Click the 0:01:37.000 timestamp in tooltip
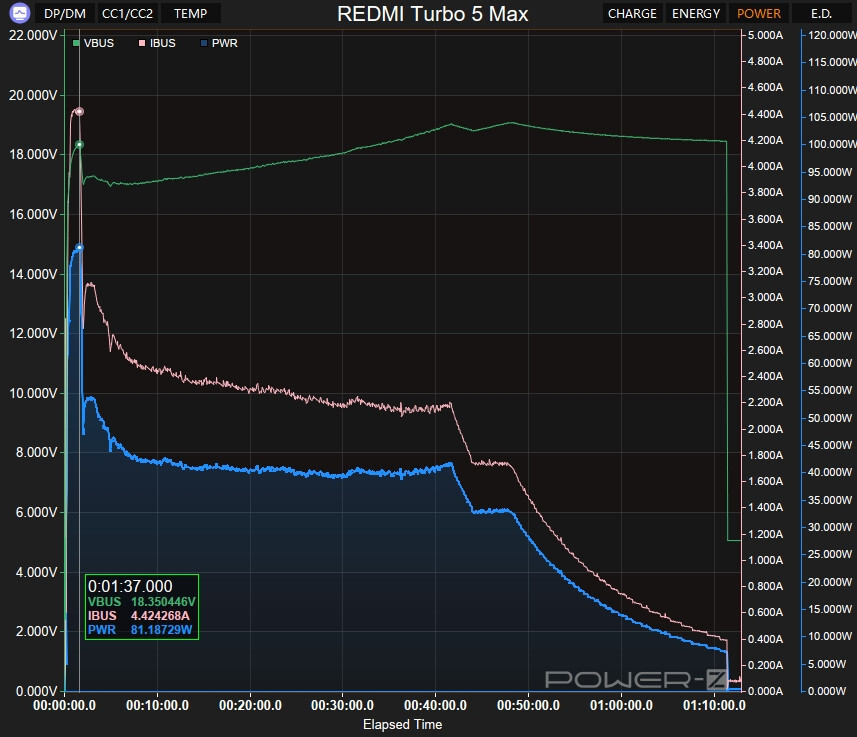This screenshot has width=857, height=737. [x=130, y=586]
